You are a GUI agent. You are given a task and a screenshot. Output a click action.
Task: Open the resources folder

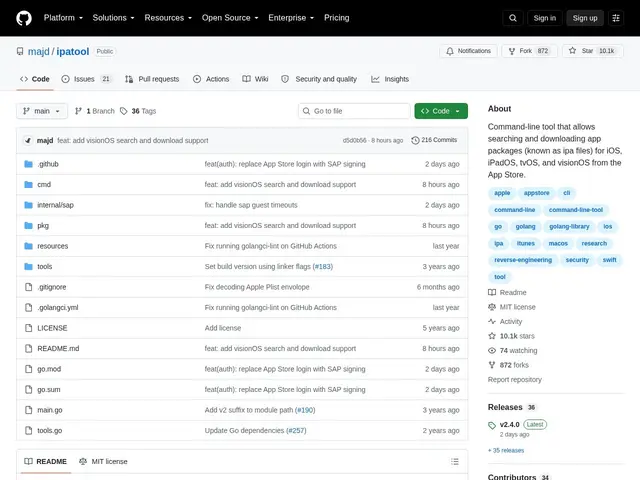tap(53, 246)
